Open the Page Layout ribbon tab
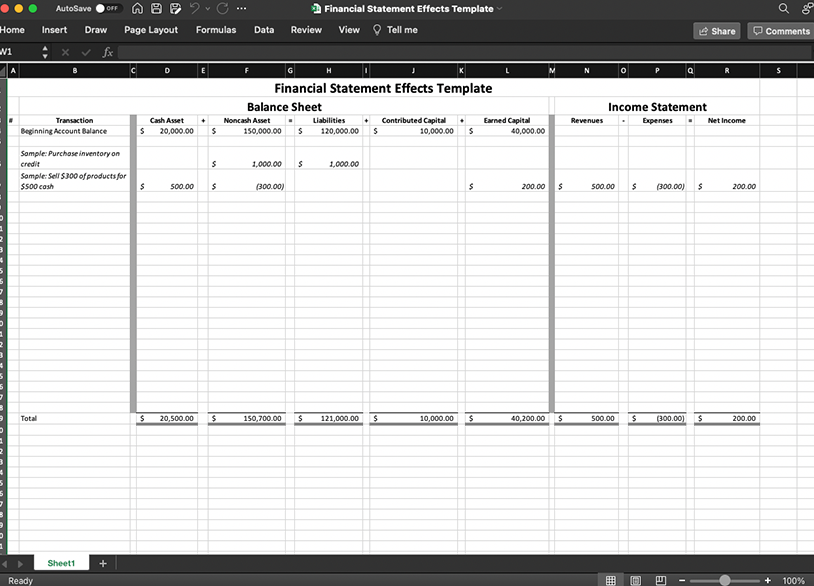814x586 pixels. pos(151,30)
